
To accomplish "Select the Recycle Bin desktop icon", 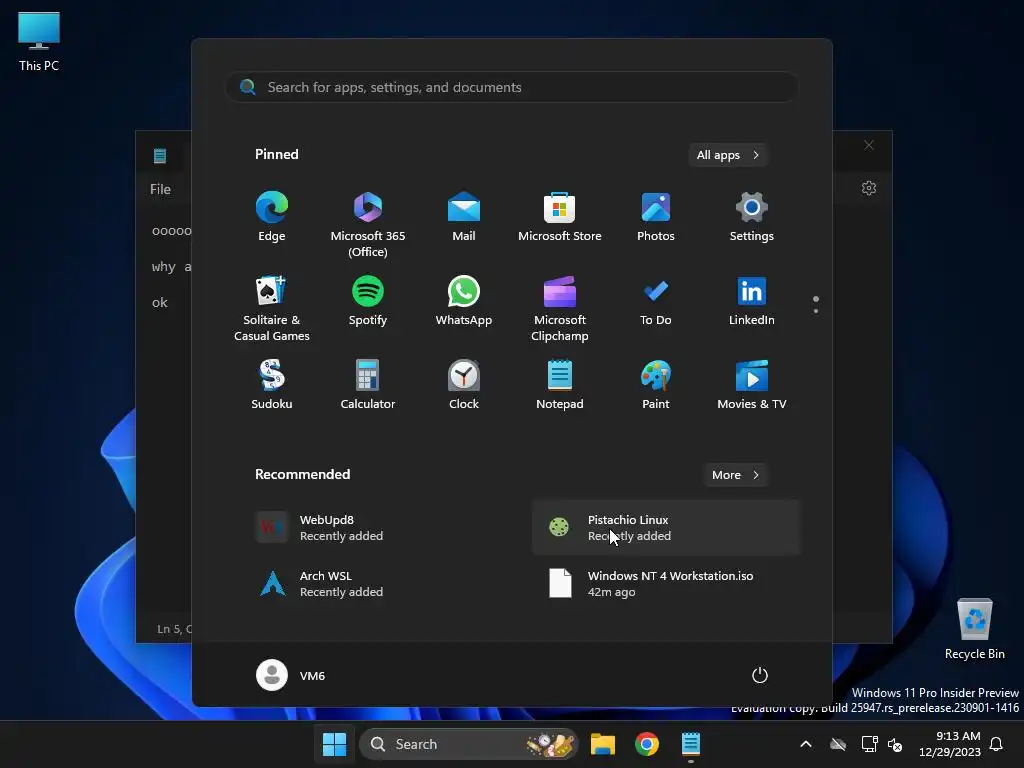I will [x=974, y=628].
